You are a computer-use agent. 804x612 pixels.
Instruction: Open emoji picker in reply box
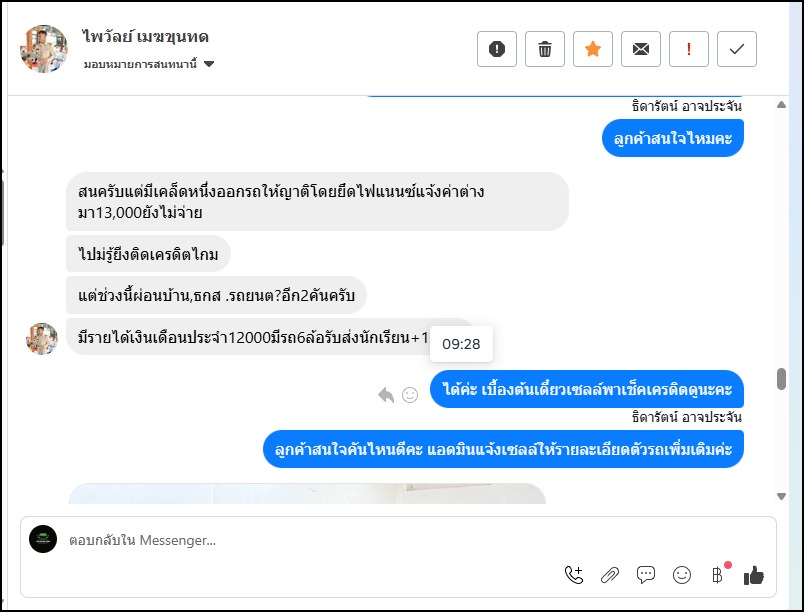coord(682,574)
